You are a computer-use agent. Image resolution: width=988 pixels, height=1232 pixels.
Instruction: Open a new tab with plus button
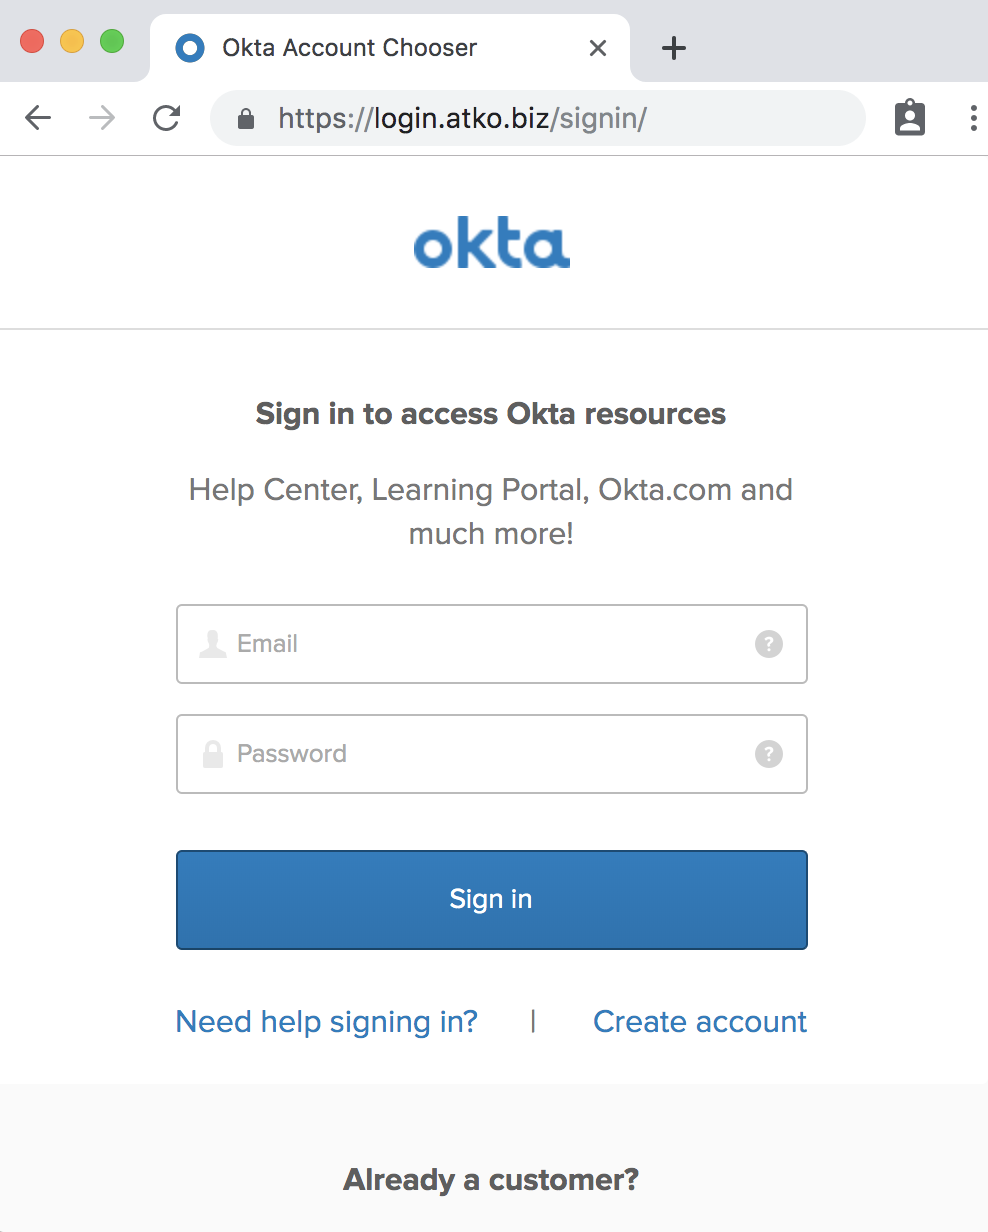pyautogui.click(x=675, y=48)
